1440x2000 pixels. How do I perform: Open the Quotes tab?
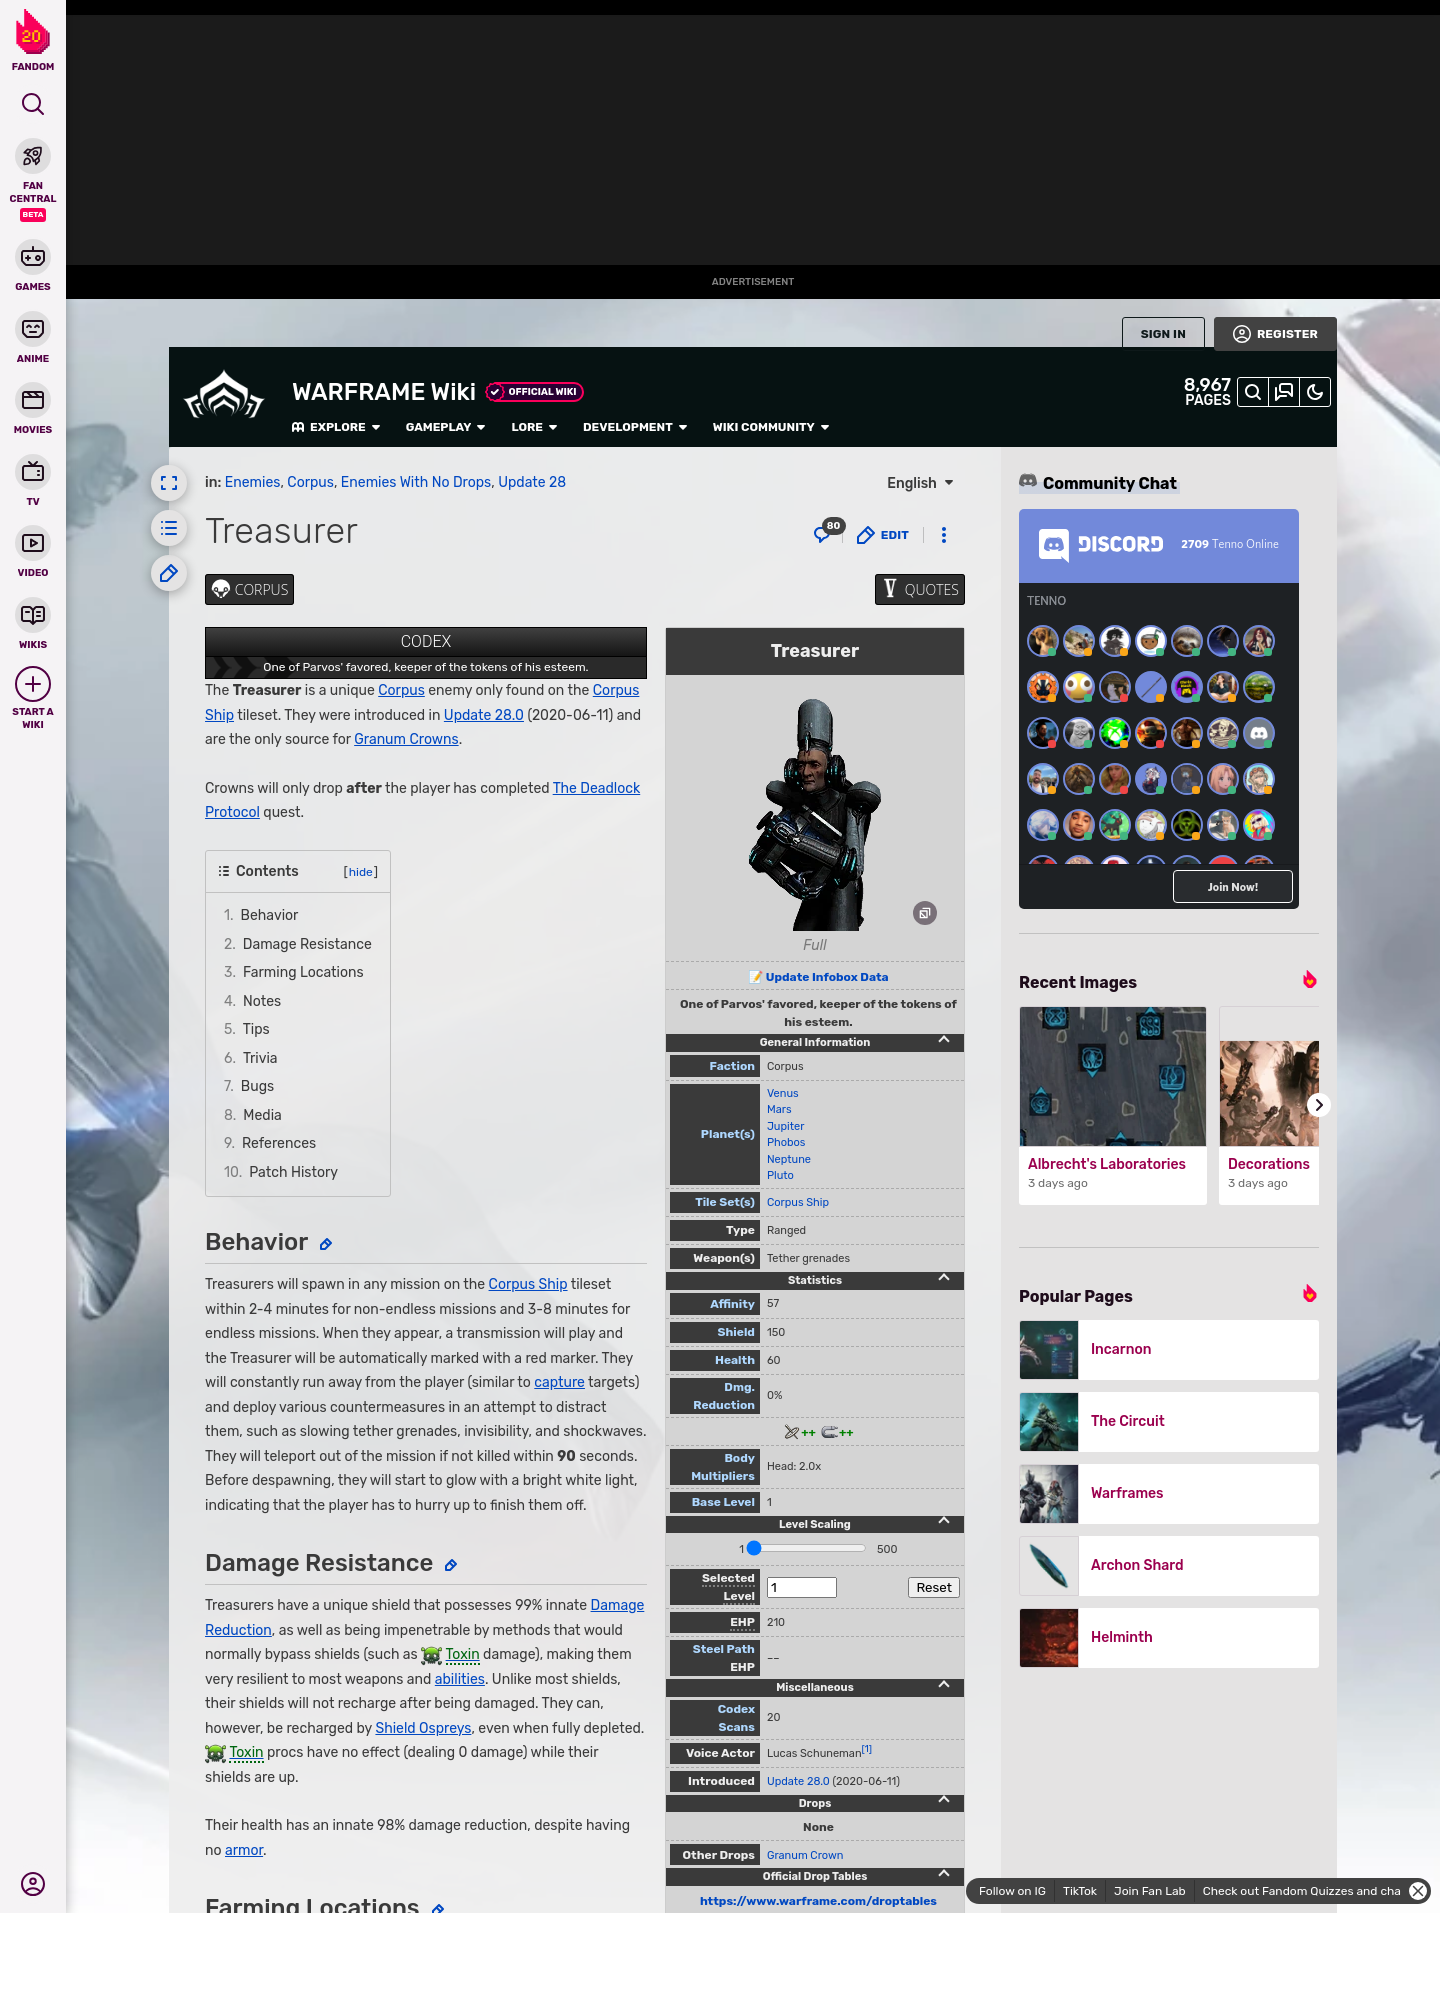(x=920, y=590)
